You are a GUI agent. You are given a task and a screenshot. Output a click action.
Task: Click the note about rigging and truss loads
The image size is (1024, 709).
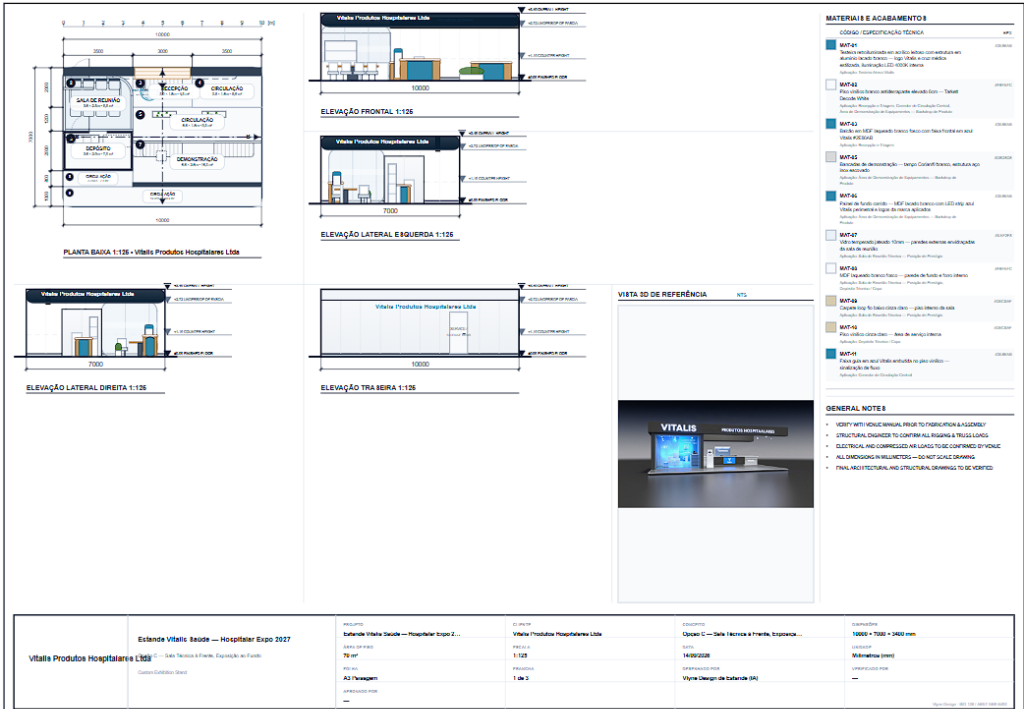(x=912, y=435)
